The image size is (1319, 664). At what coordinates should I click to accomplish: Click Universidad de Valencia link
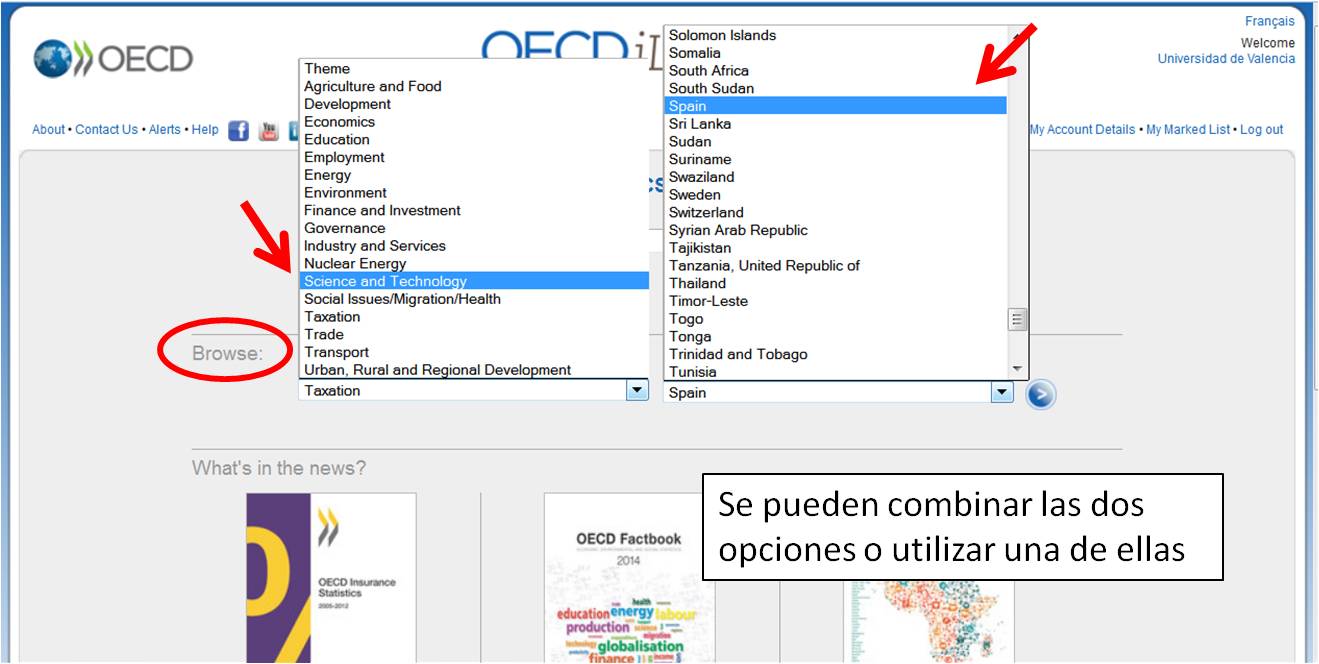click(1226, 59)
